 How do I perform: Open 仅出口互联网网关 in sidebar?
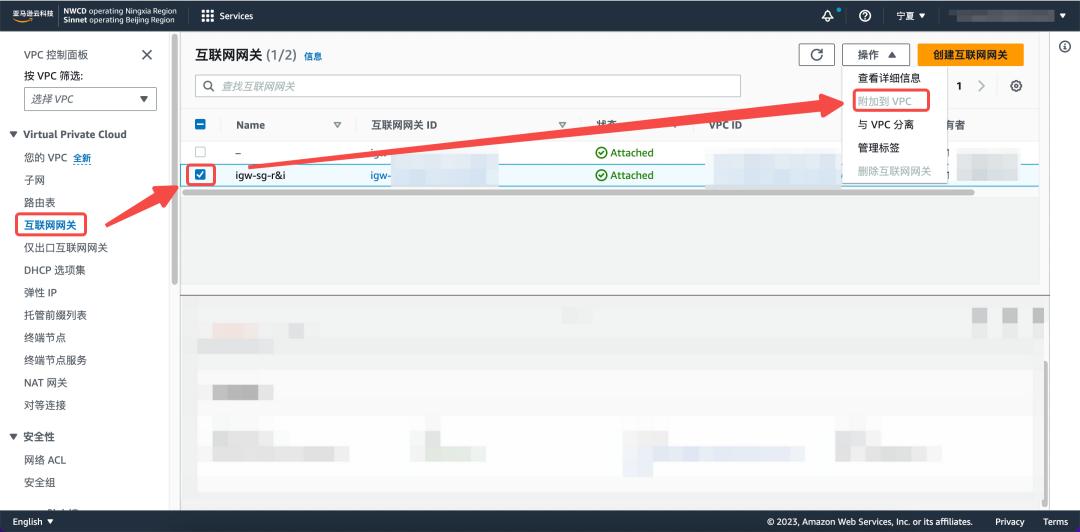(66, 247)
